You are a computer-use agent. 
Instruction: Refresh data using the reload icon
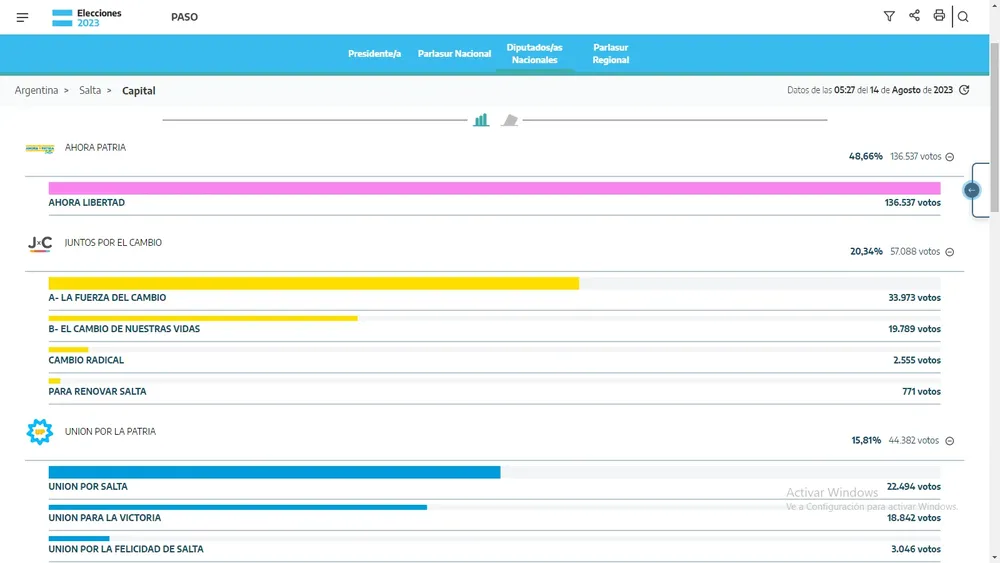pyautogui.click(x=964, y=90)
